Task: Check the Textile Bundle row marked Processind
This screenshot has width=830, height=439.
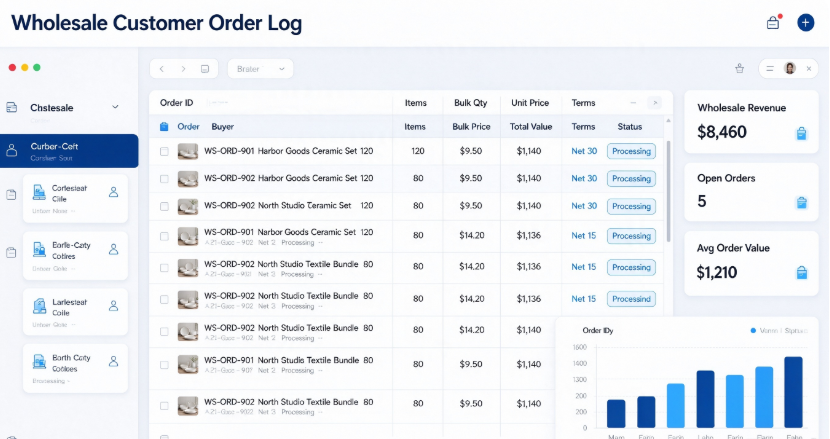Action: point(164,300)
